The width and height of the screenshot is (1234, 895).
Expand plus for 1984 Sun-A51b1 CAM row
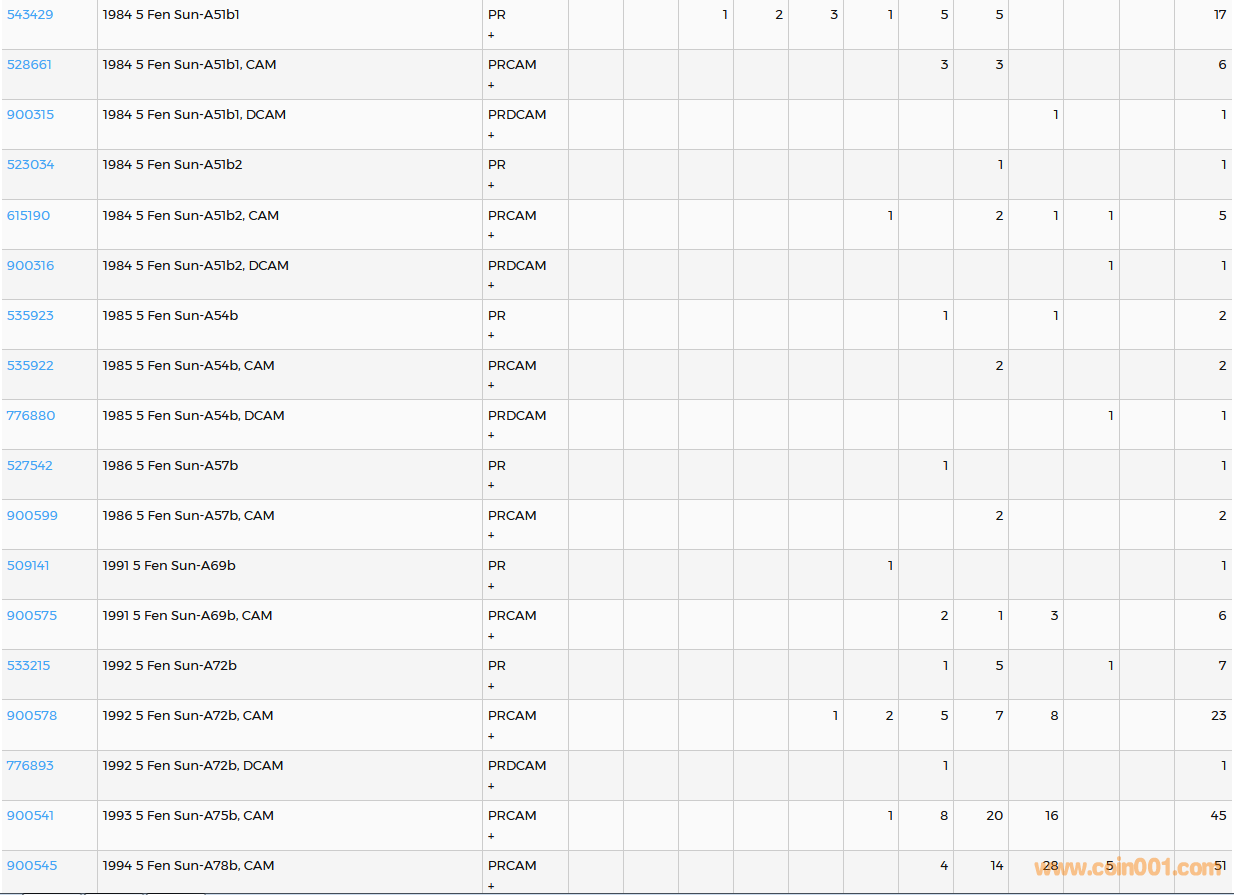pyautogui.click(x=491, y=85)
